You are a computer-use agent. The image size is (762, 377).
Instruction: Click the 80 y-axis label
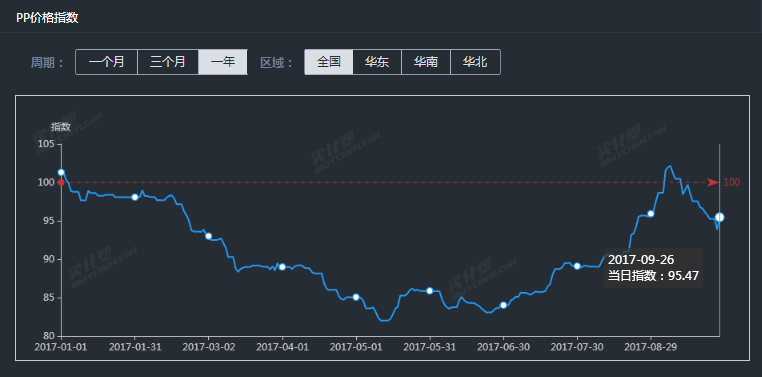tap(50, 336)
